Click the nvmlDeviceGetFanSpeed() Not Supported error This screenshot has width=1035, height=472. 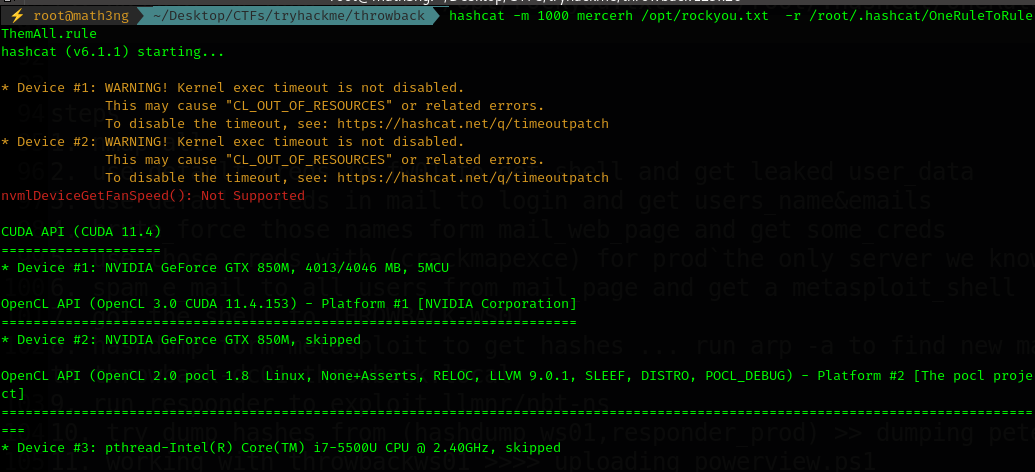pos(153,196)
